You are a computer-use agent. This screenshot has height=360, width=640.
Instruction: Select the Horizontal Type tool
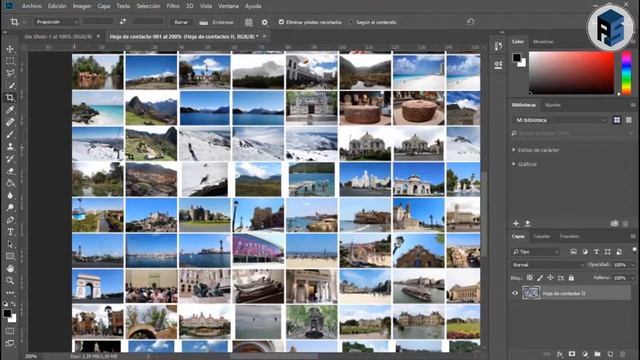pos(10,232)
